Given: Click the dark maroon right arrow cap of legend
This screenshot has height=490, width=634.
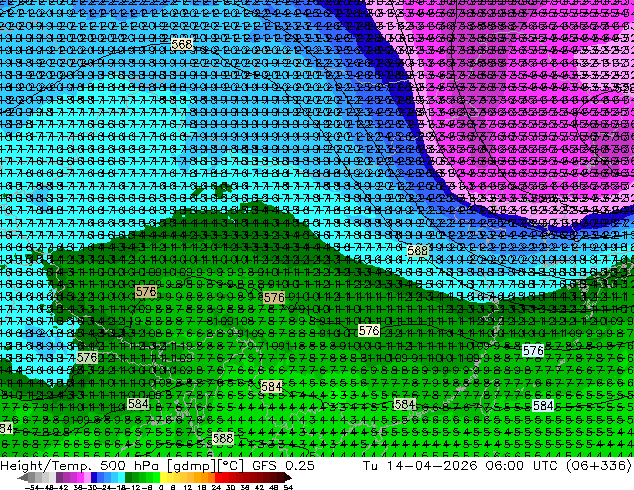Looking at the screenshot, I should [288, 477].
